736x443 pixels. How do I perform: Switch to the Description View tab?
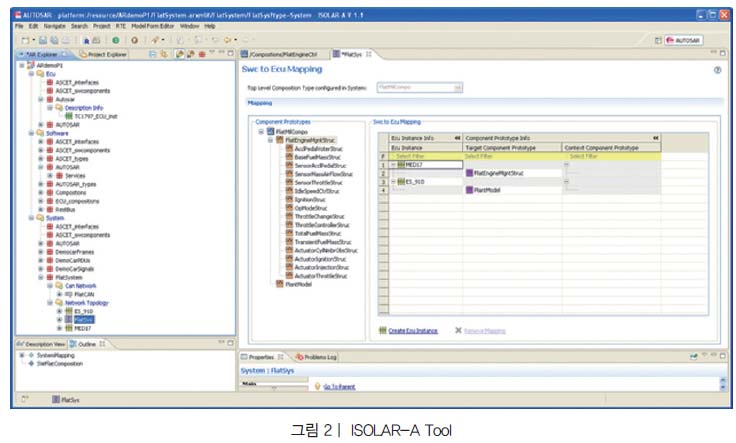tap(41, 344)
